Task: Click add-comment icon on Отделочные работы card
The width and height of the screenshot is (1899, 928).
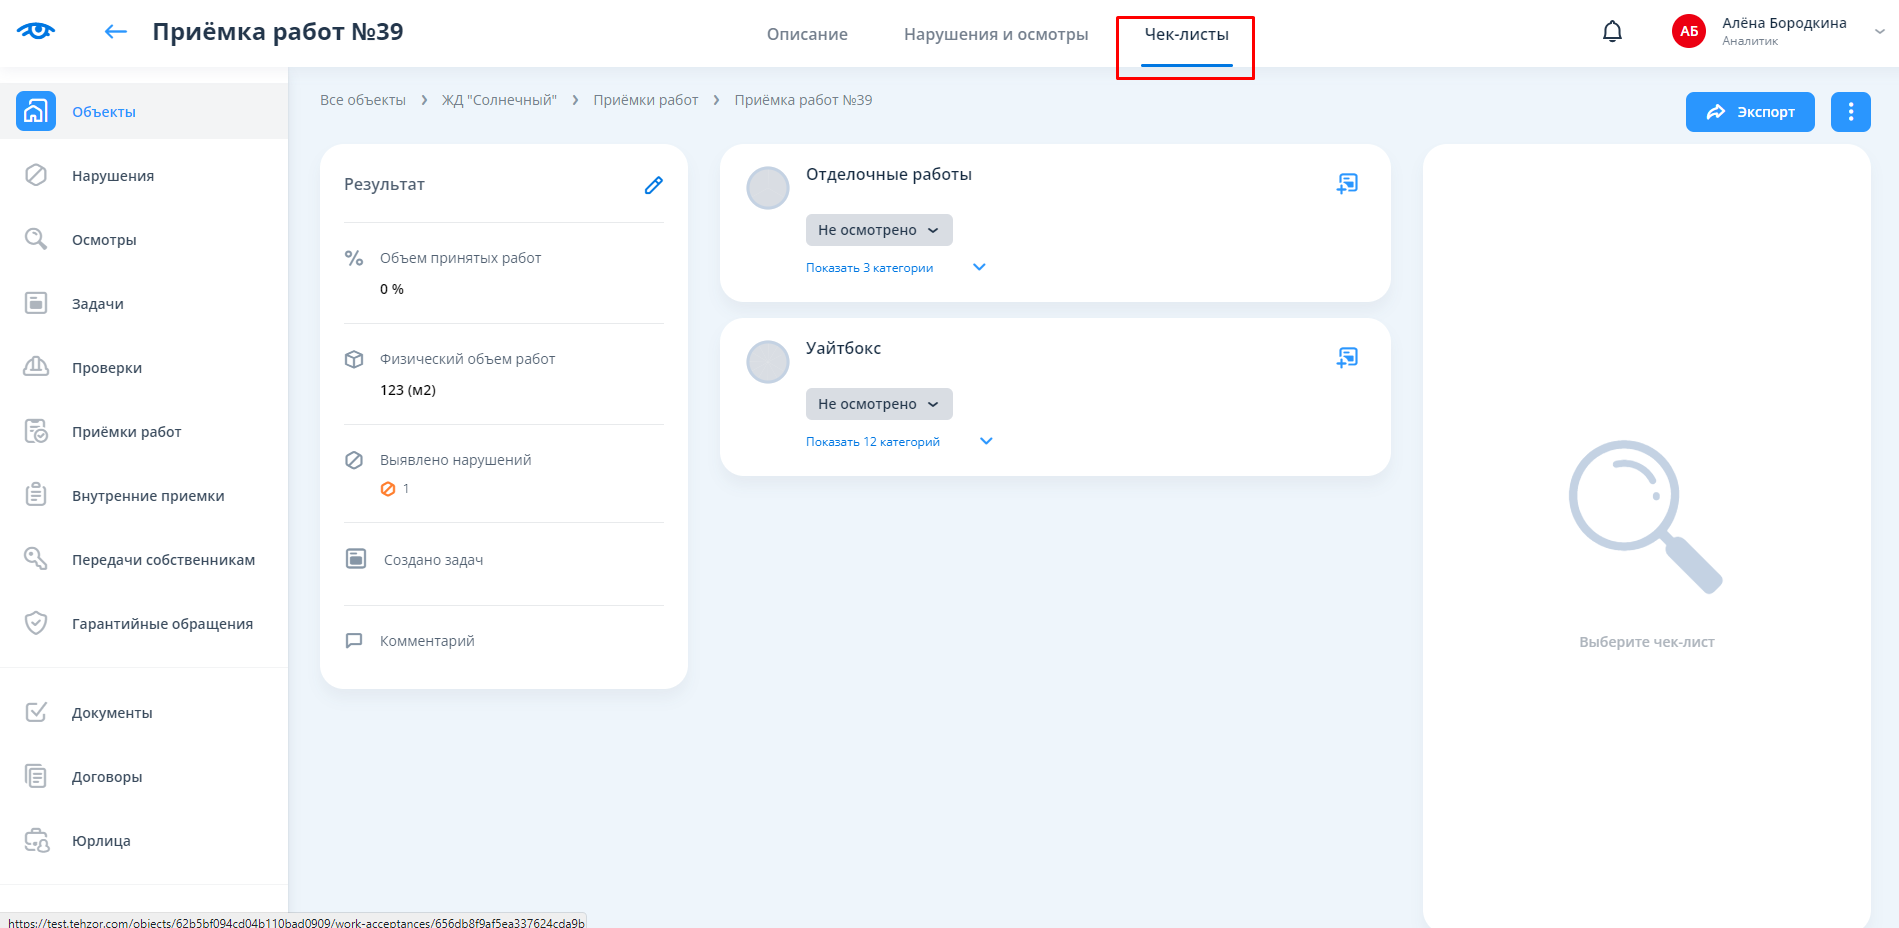Action: point(1347,184)
